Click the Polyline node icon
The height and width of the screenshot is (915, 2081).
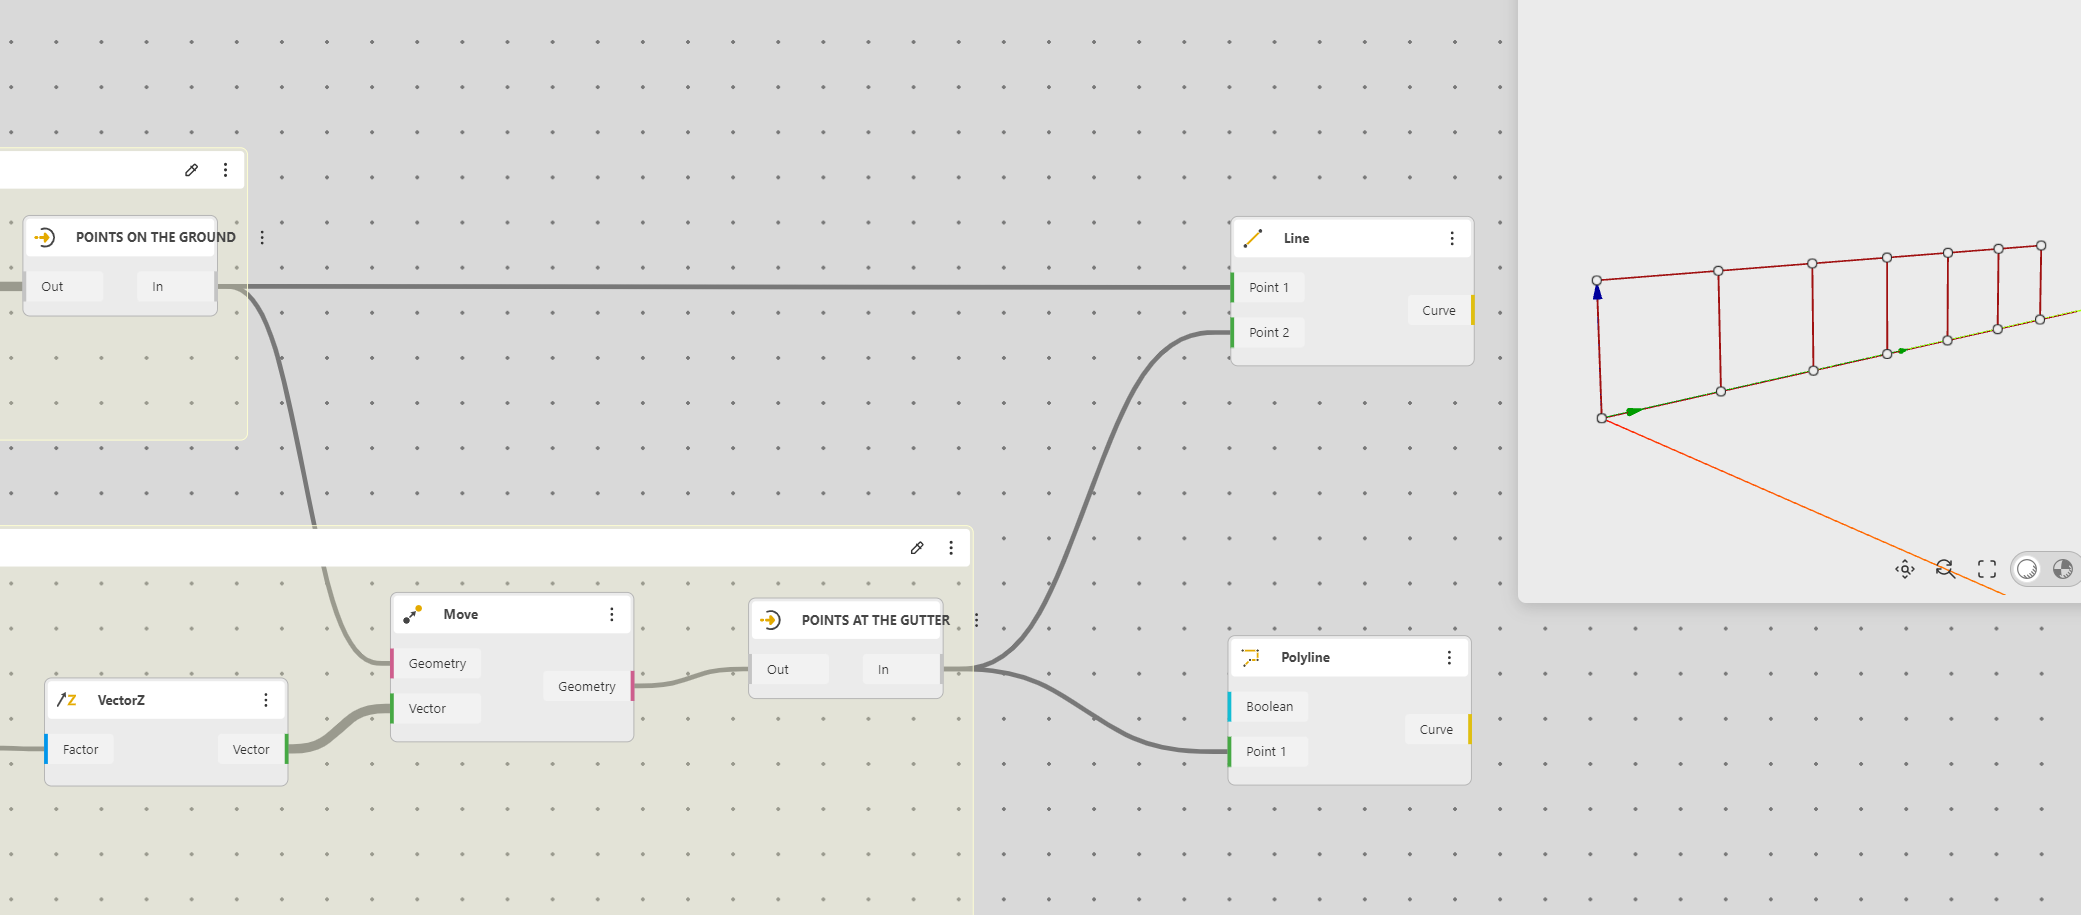(1250, 657)
